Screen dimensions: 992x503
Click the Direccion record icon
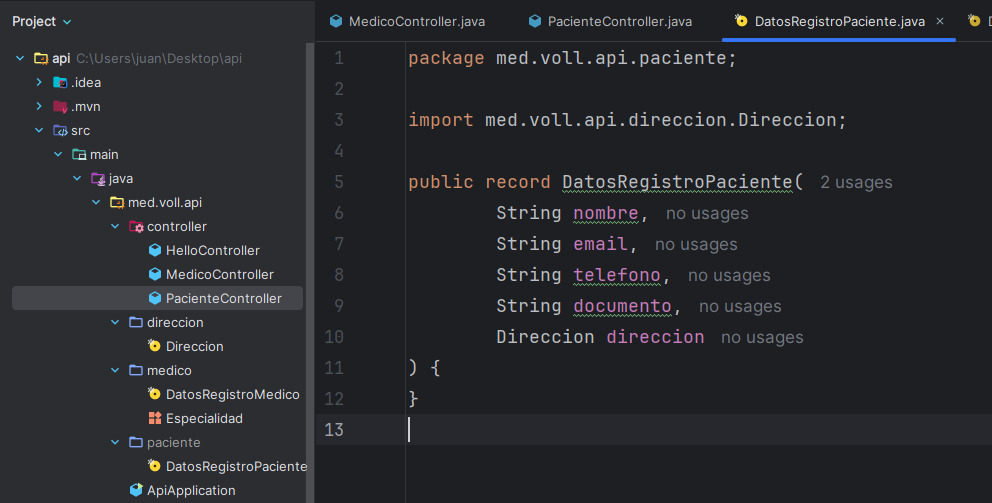(155, 346)
